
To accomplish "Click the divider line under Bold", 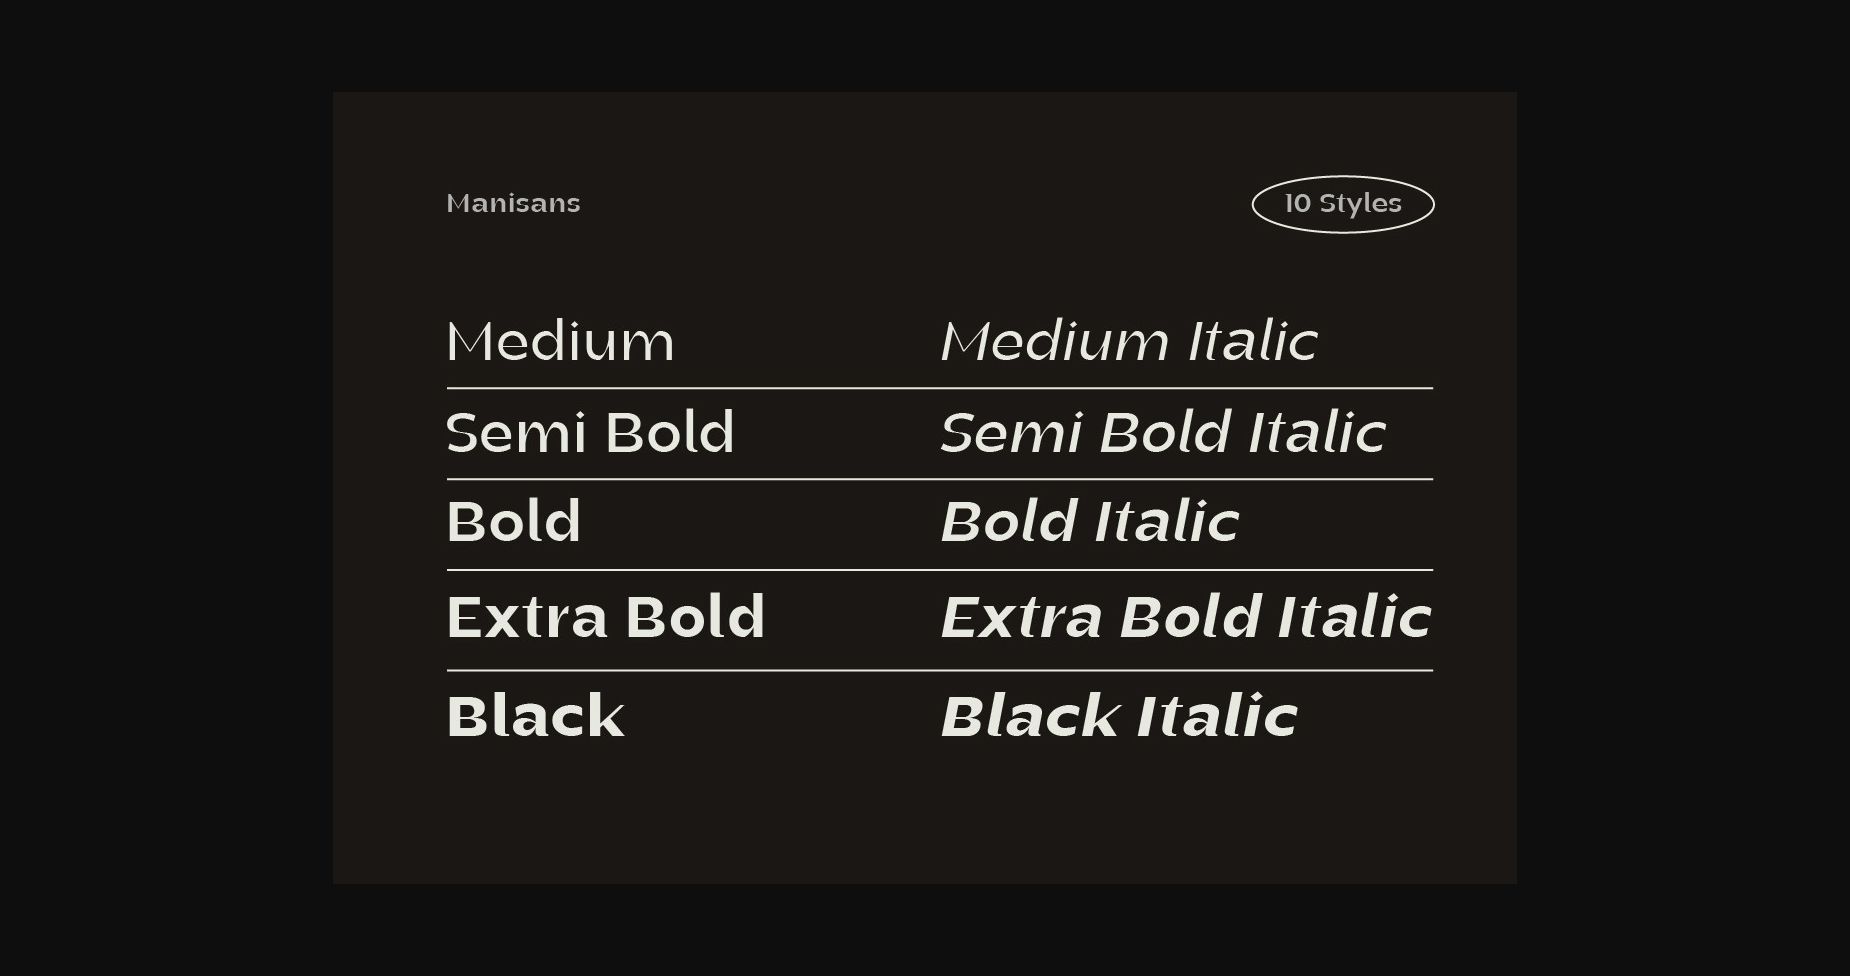I will click(x=940, y=570).
